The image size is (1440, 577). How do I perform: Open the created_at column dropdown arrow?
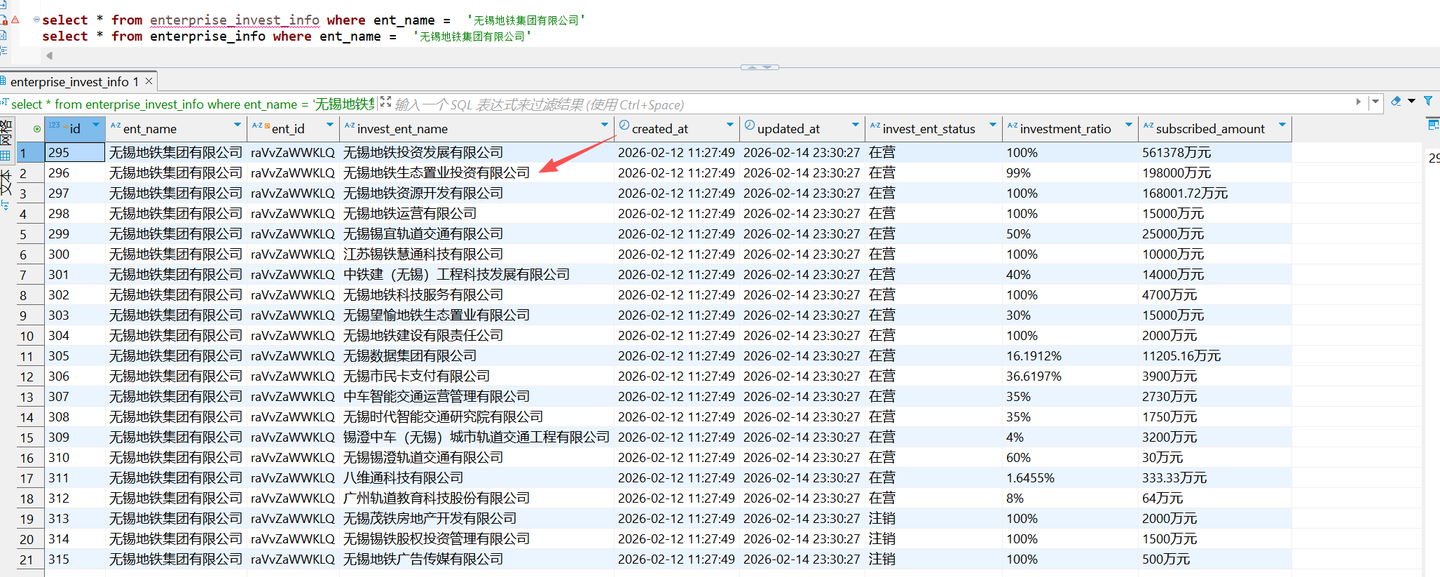730,127
